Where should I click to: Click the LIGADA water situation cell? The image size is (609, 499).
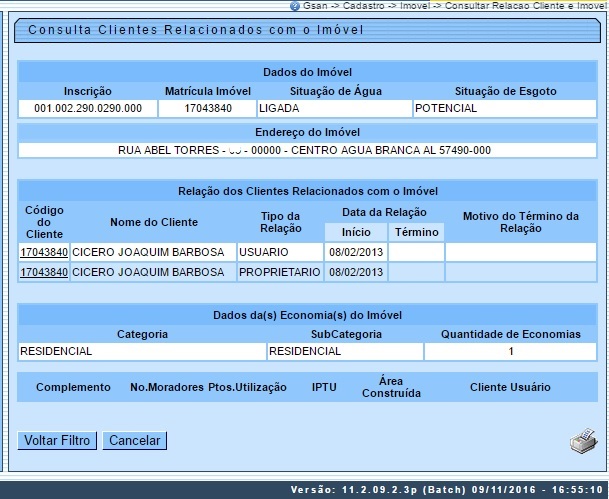click(x=334, y=108)
